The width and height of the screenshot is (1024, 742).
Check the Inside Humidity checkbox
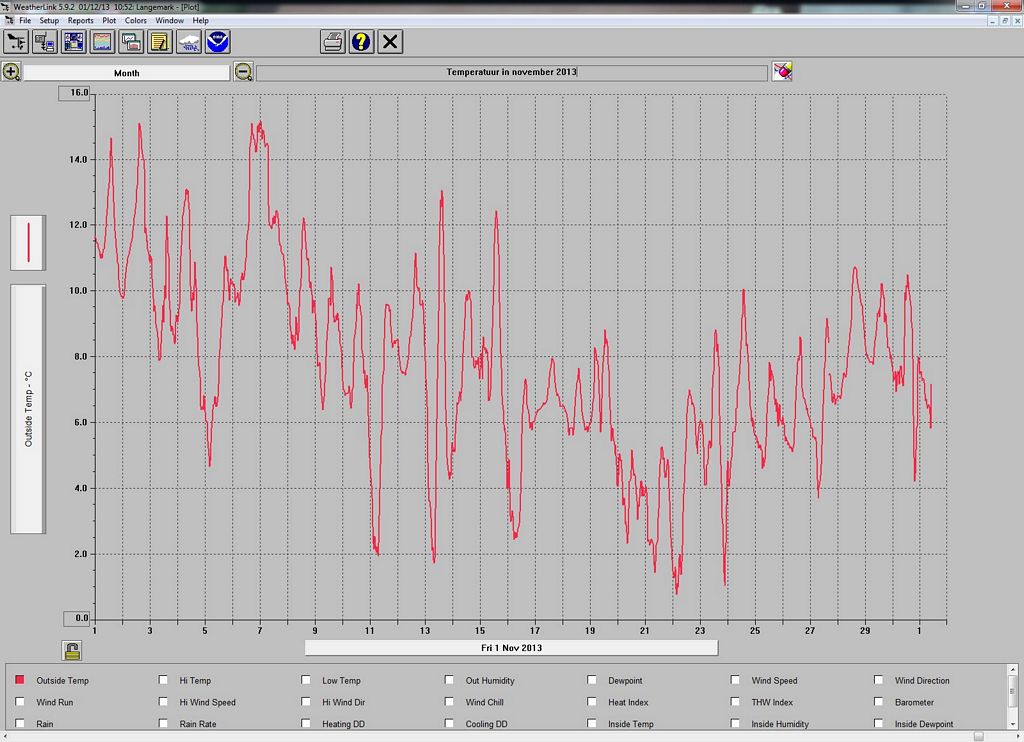735,723
